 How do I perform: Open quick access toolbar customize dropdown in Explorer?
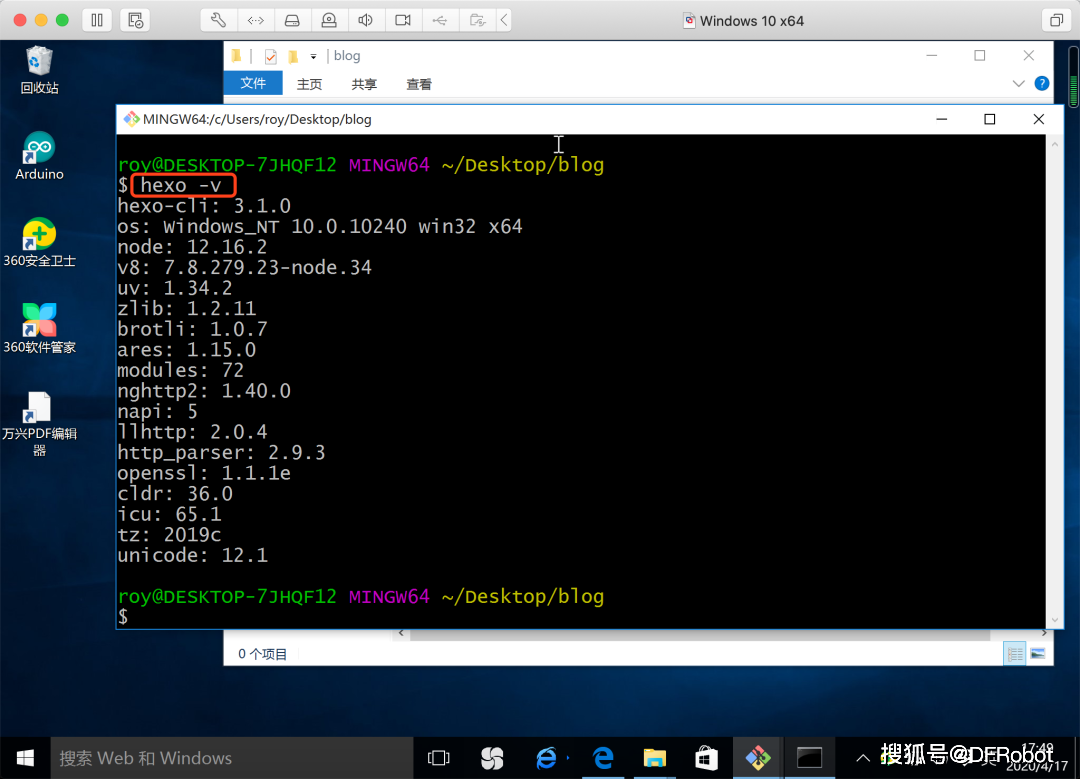[x=313, y=56]
